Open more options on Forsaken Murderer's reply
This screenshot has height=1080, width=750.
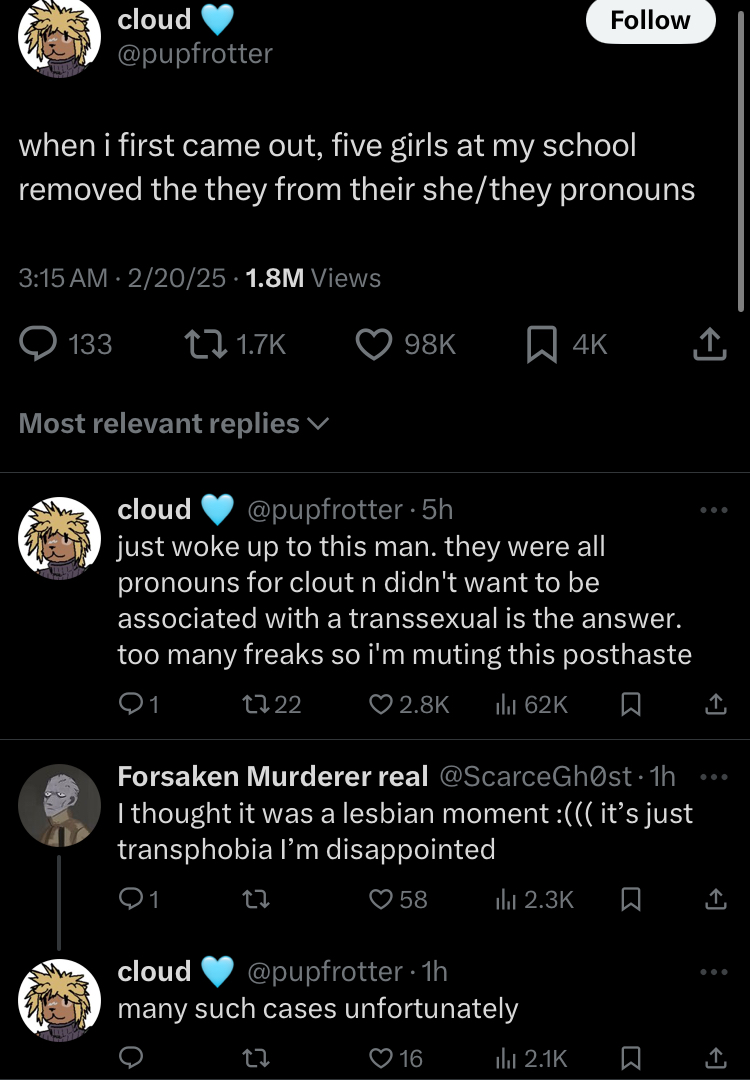(714, 775)
